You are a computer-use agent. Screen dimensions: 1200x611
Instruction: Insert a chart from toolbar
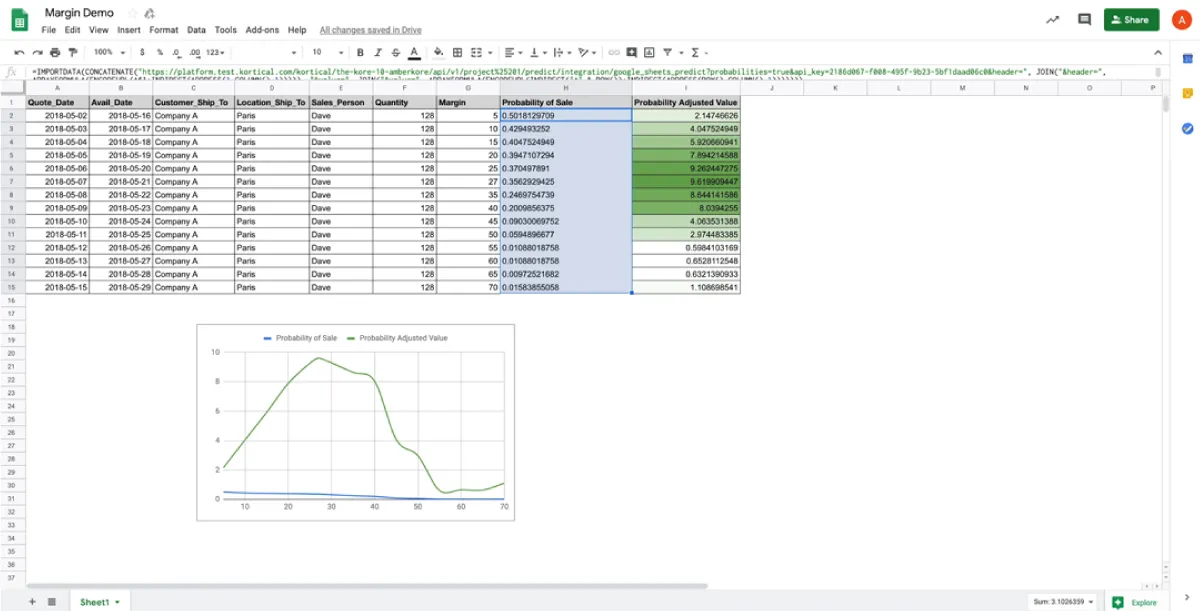coord(649,52)
